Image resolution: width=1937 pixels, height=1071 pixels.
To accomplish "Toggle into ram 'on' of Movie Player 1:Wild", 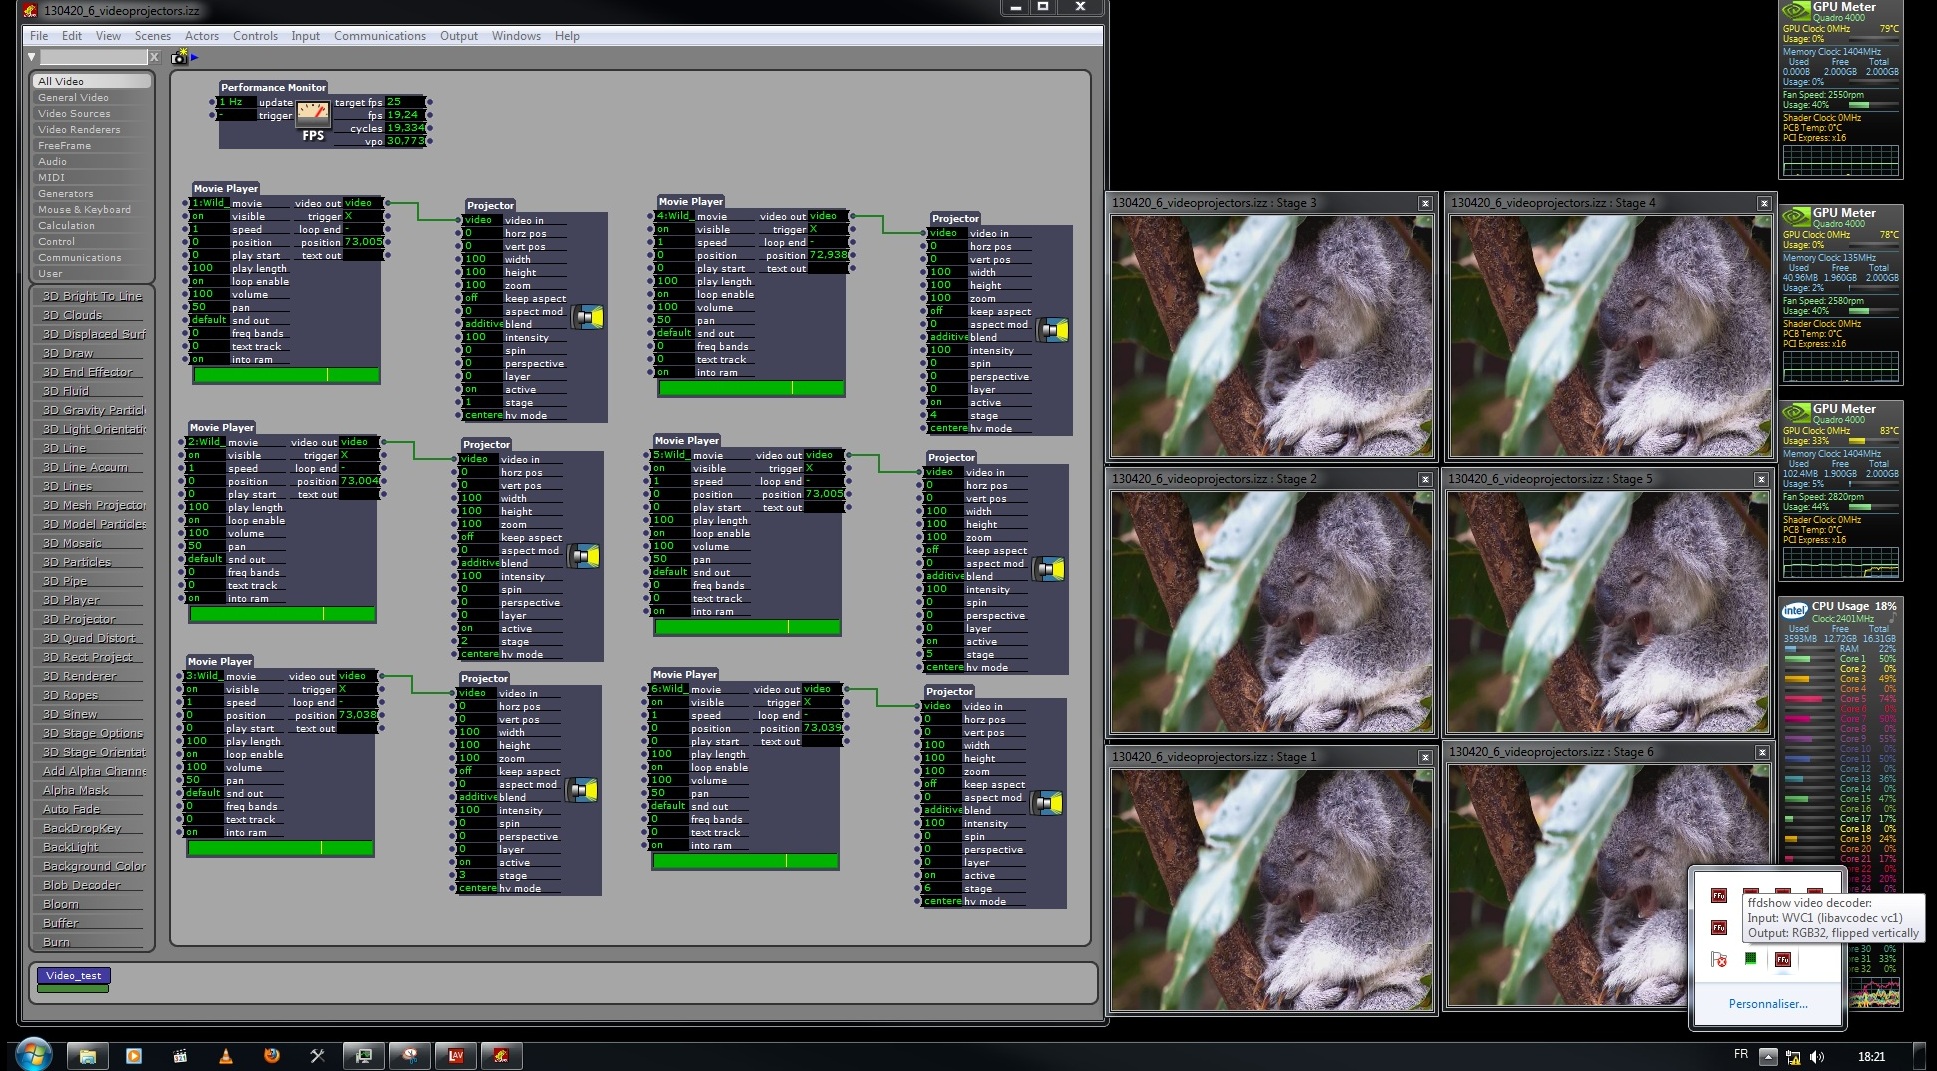I will pyautogui.click(x=209, y=359).
